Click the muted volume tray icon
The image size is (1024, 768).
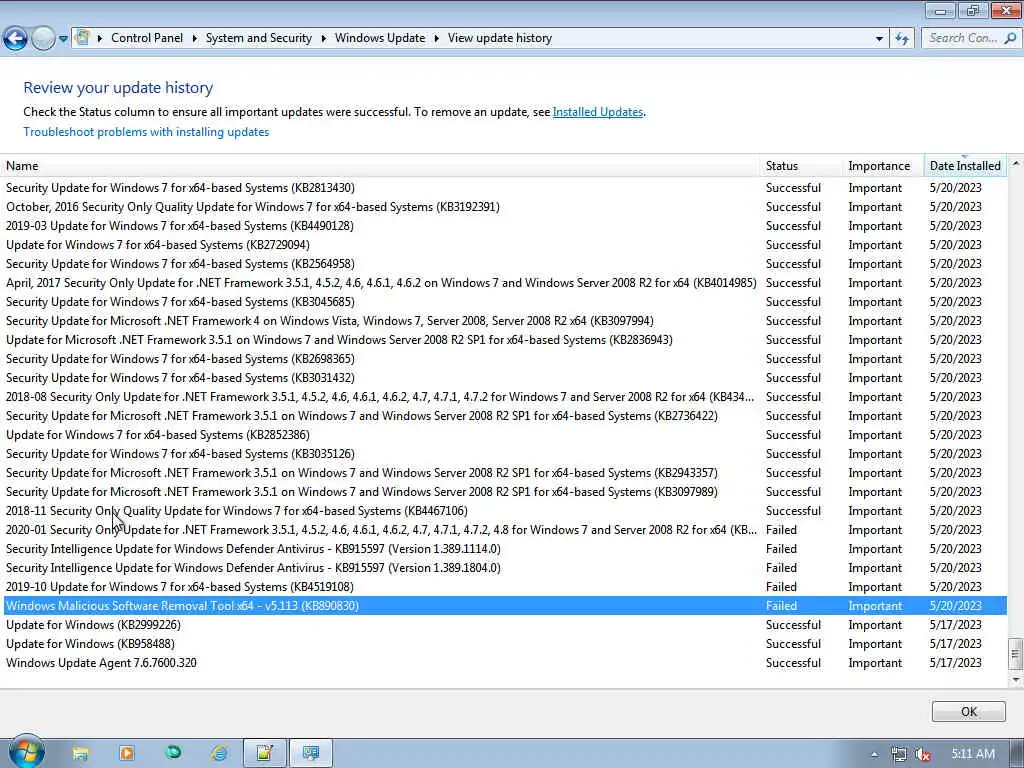tap(922, 754)
